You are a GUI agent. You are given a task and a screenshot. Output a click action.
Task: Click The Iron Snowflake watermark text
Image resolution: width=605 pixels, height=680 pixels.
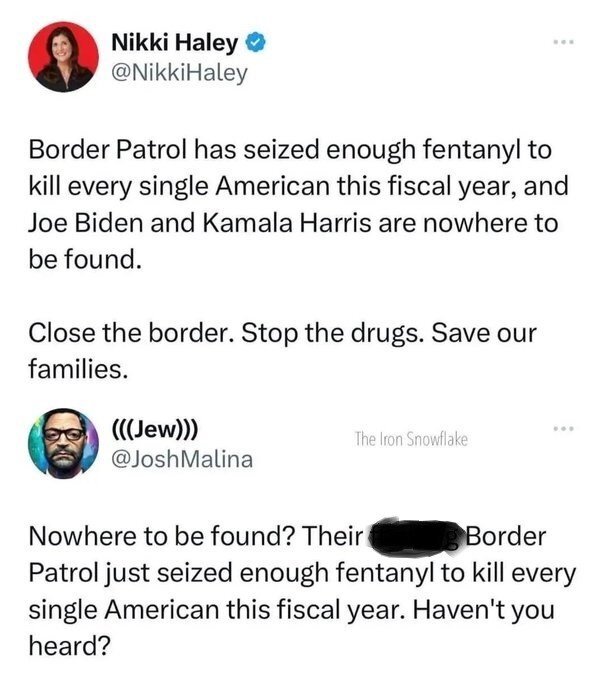point(411,439)
